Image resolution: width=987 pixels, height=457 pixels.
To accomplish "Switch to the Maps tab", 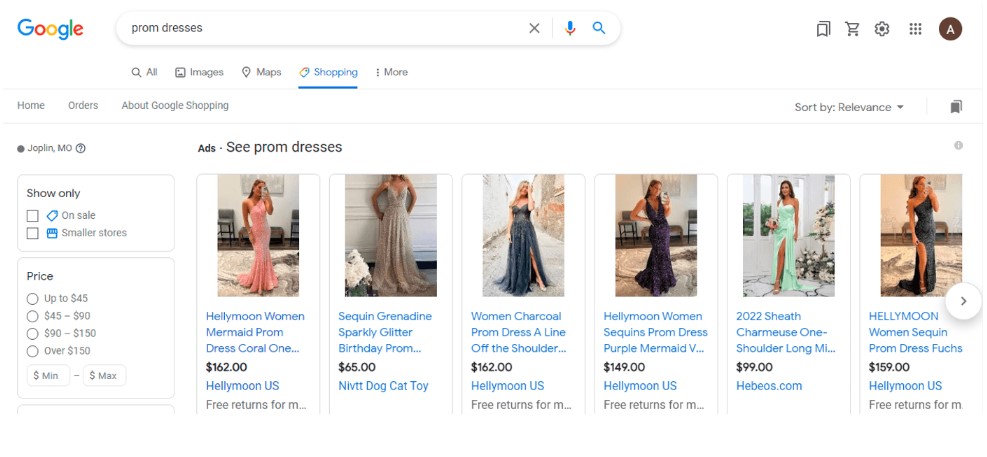I will 261,72.
